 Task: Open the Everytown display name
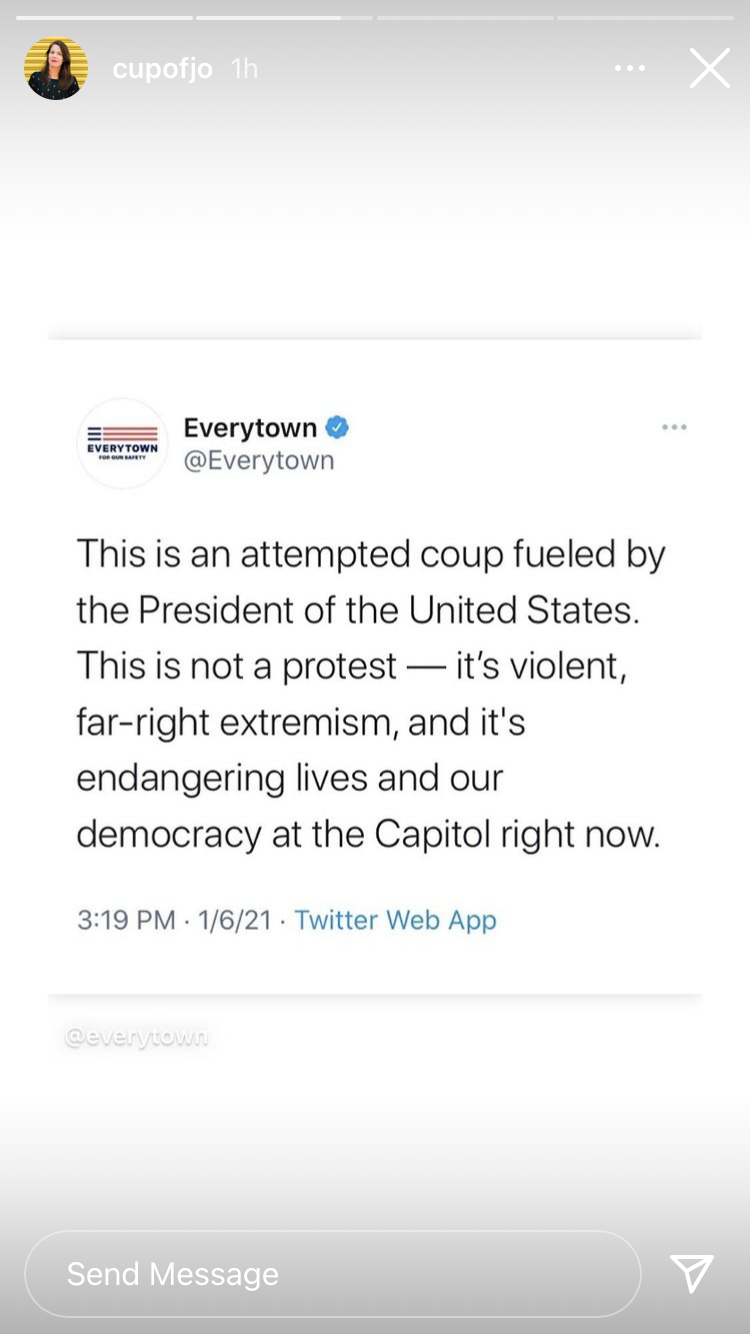click(250, 428)
